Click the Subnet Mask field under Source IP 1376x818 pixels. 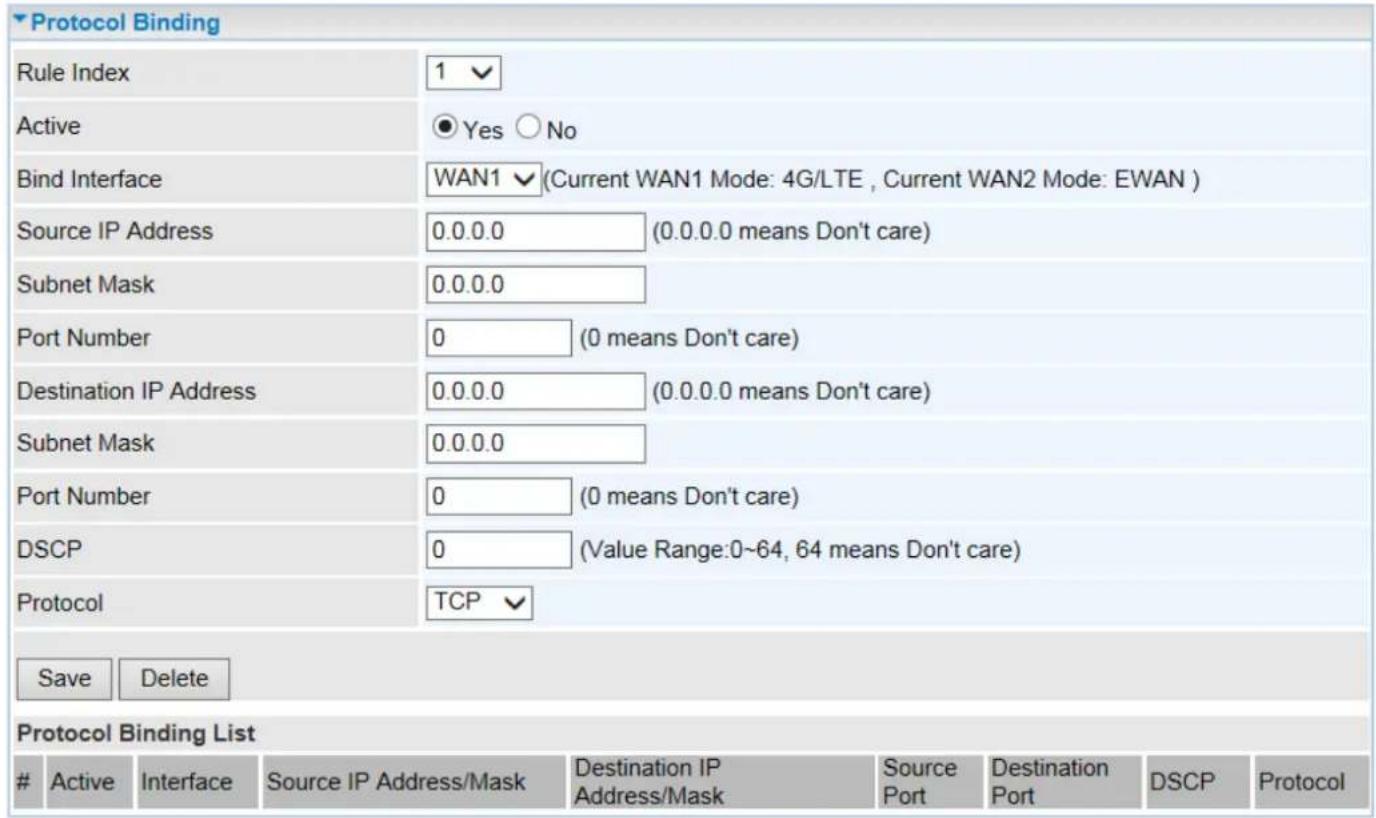(x=536, y=284)
